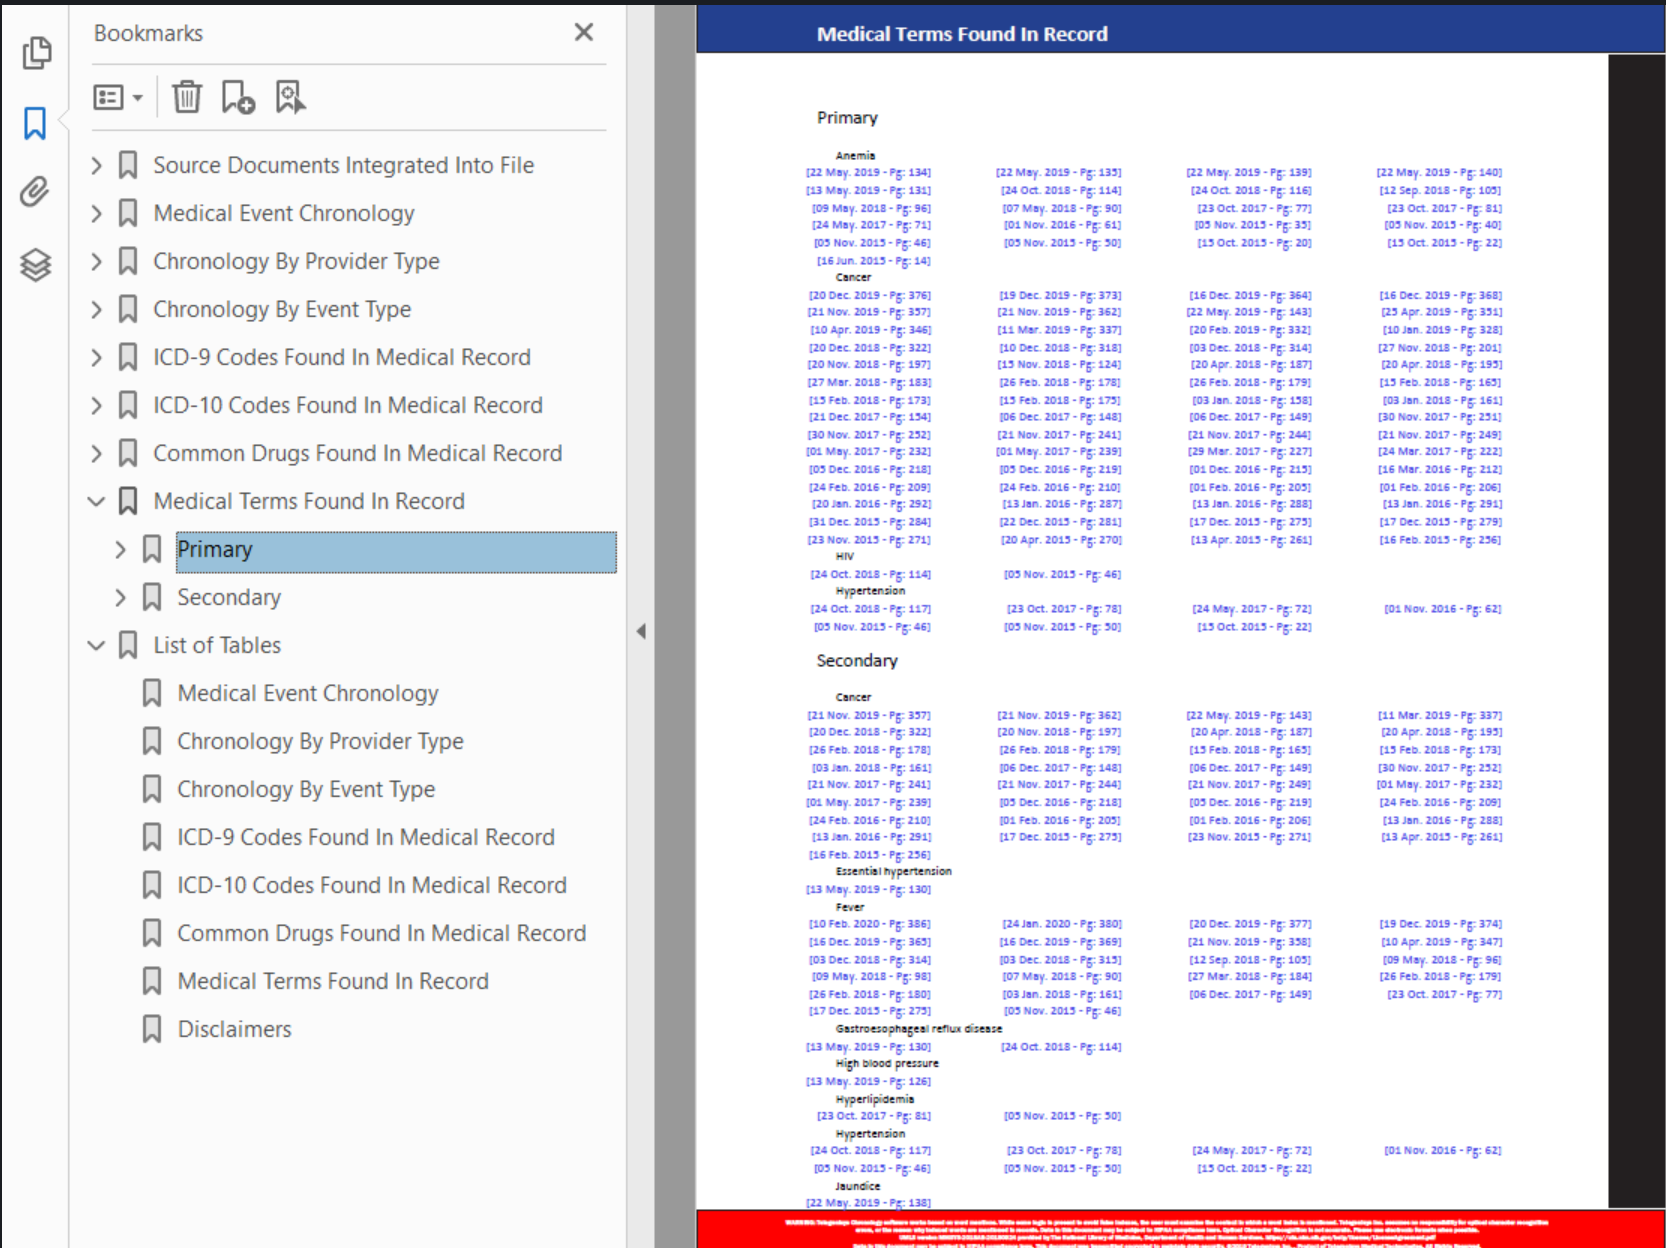
Task: Expand top-level Chronology By Event Type bookmark
Action: coord(97,309)
